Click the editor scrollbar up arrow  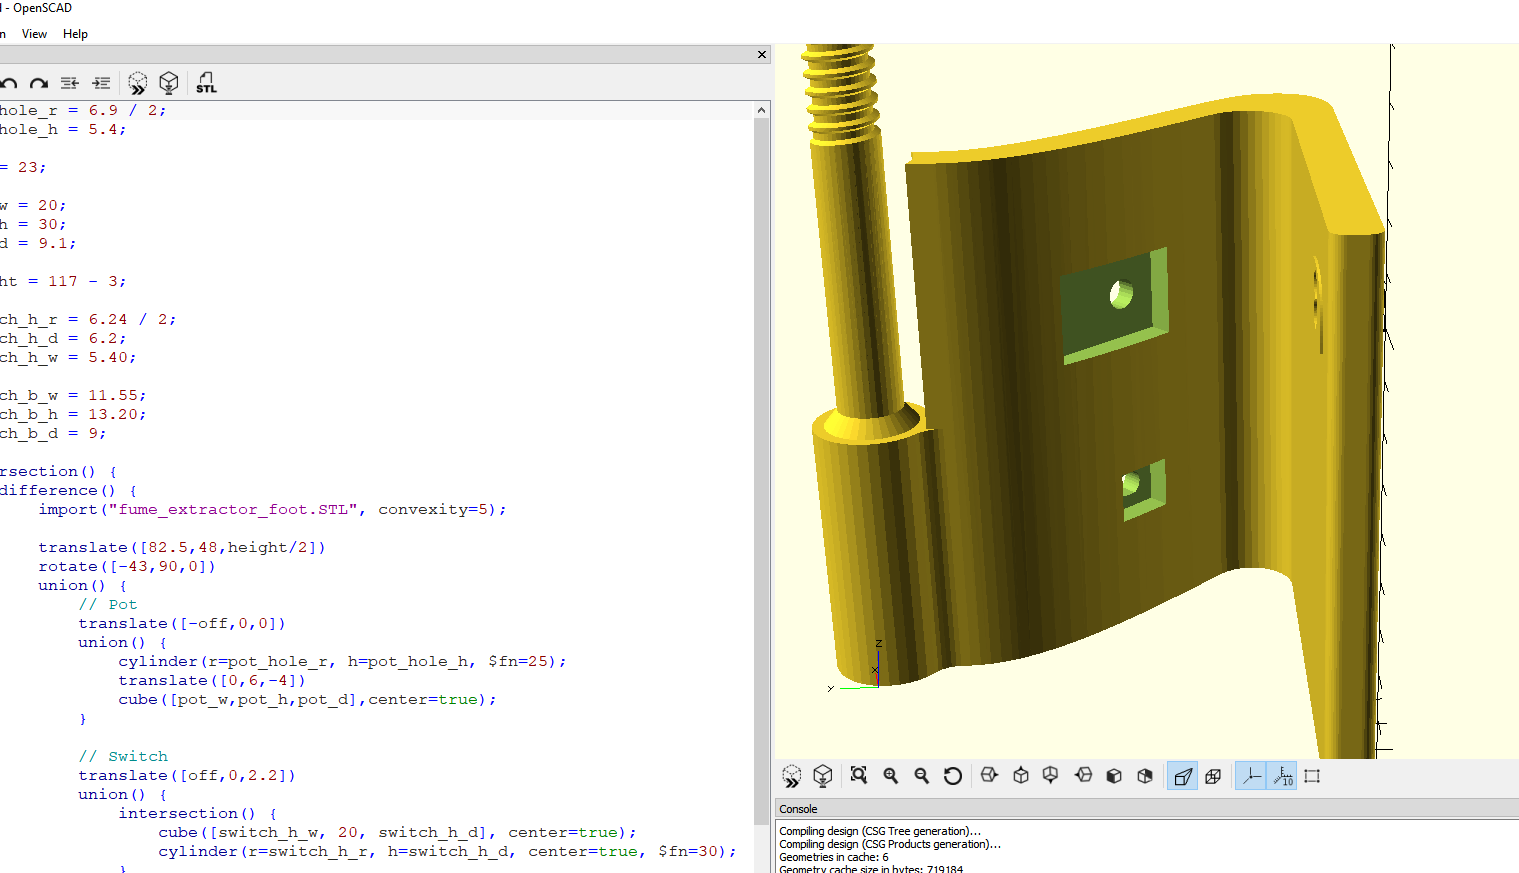[x=762, y=110]
